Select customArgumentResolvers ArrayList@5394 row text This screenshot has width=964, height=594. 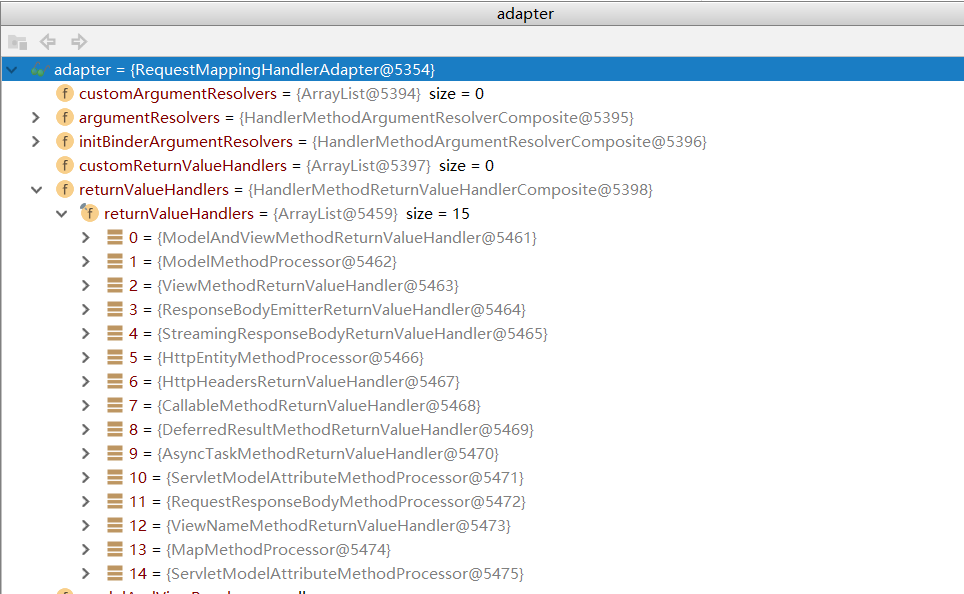click(282, 93)
